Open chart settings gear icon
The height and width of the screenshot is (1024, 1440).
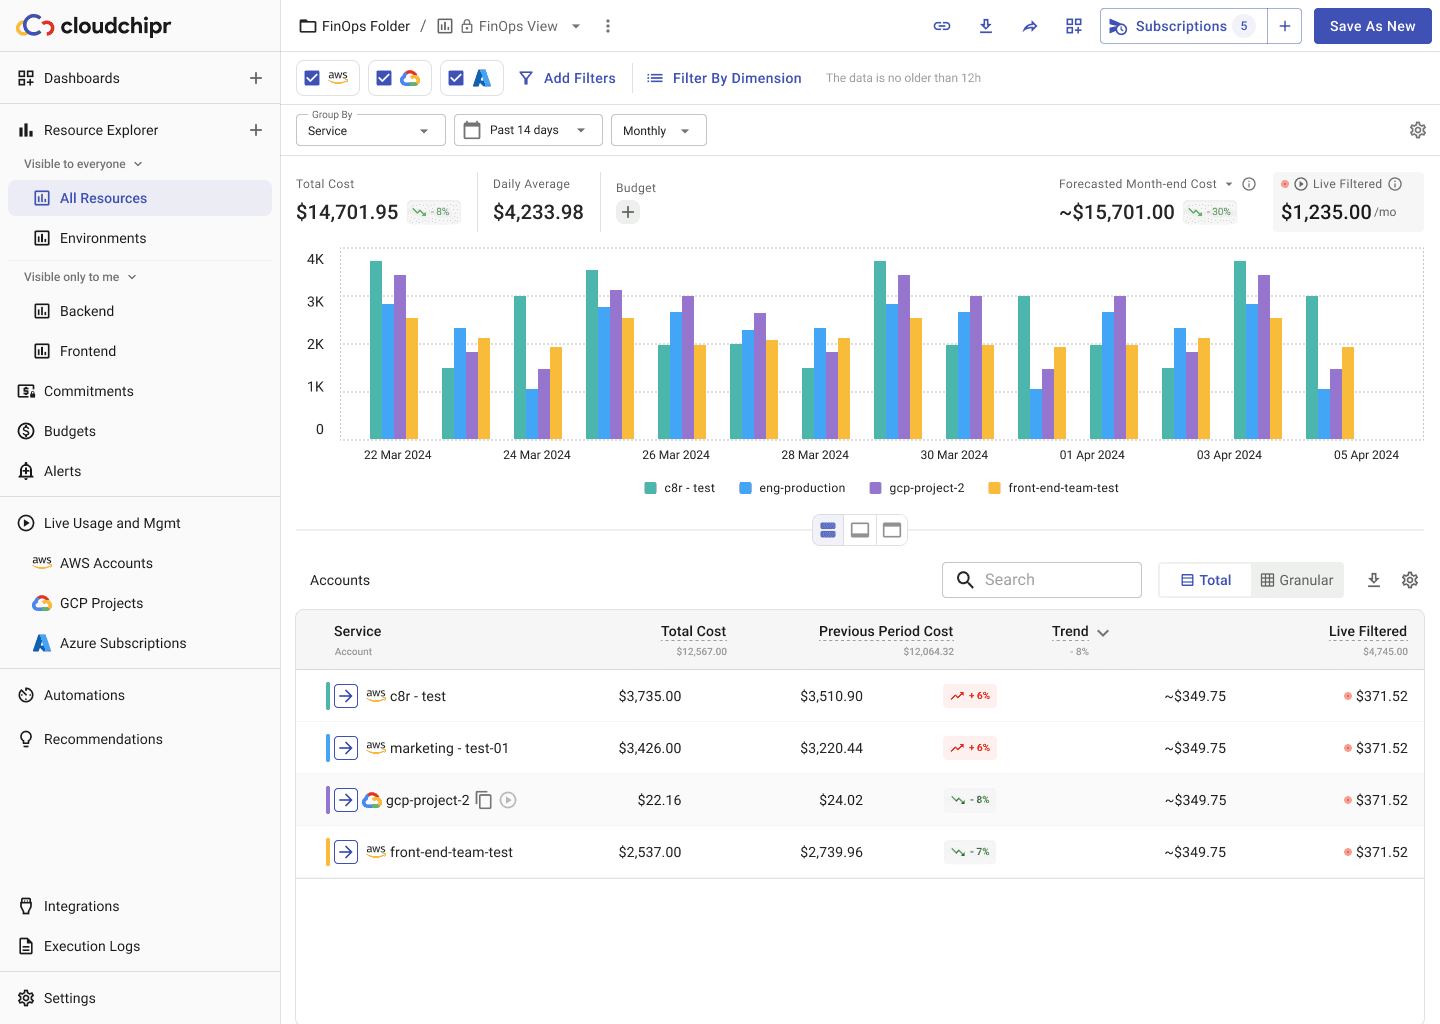pyautogui.click(x=1418, y=130)
